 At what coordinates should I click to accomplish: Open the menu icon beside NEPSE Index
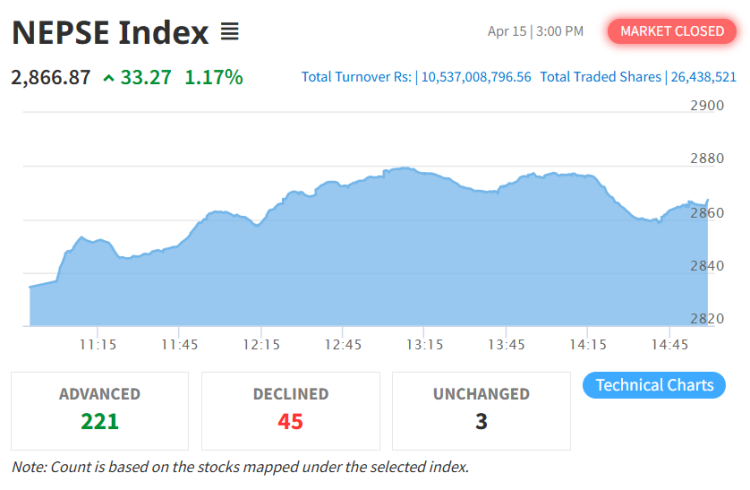229,32
